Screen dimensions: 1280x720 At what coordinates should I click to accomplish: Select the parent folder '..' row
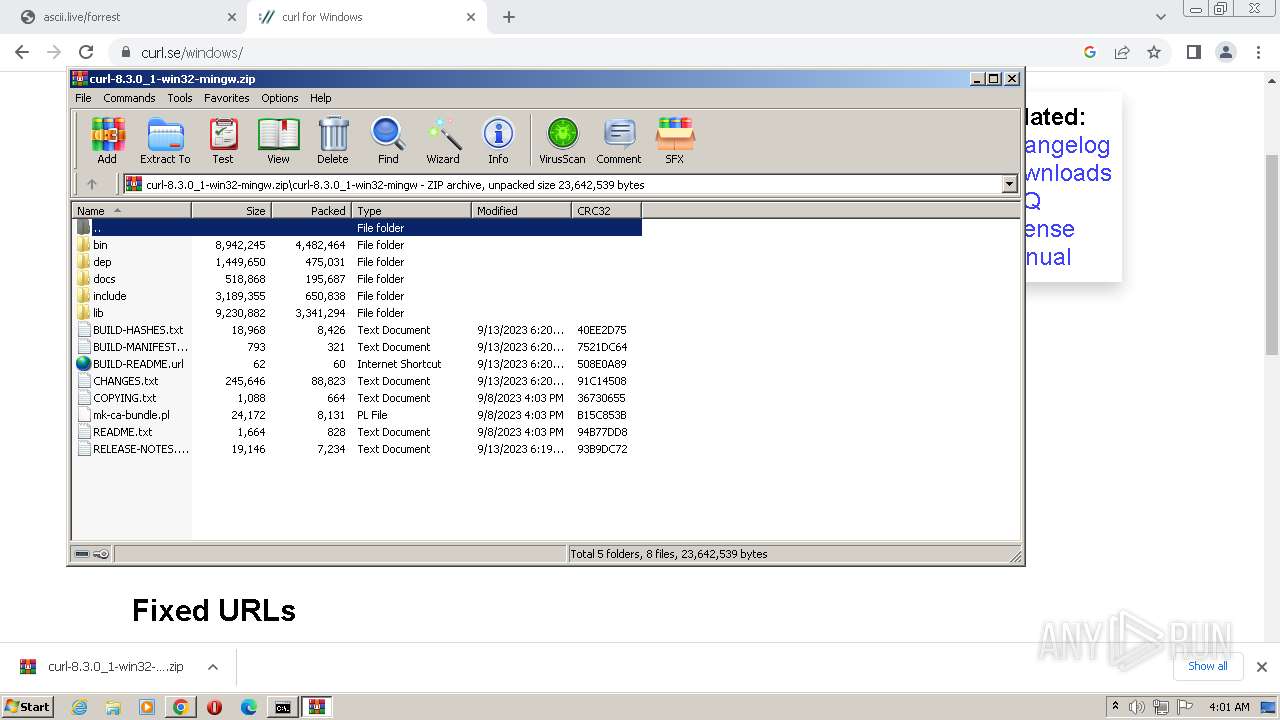pos(357,228)
